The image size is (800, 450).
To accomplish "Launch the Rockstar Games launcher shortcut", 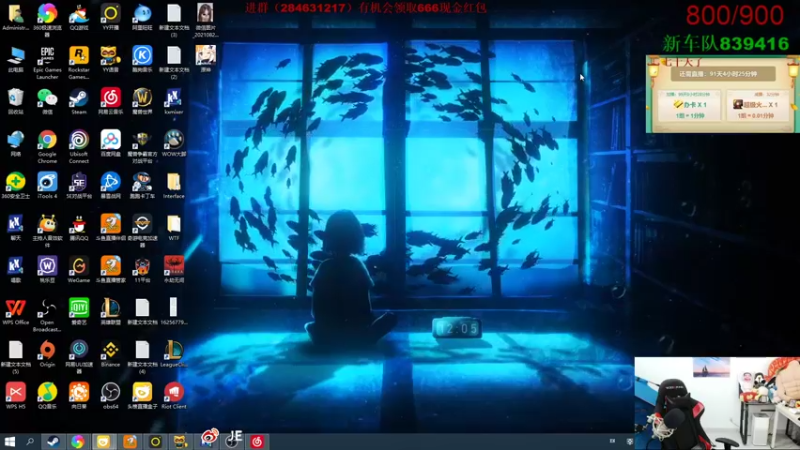I will (x=79, y=62).
